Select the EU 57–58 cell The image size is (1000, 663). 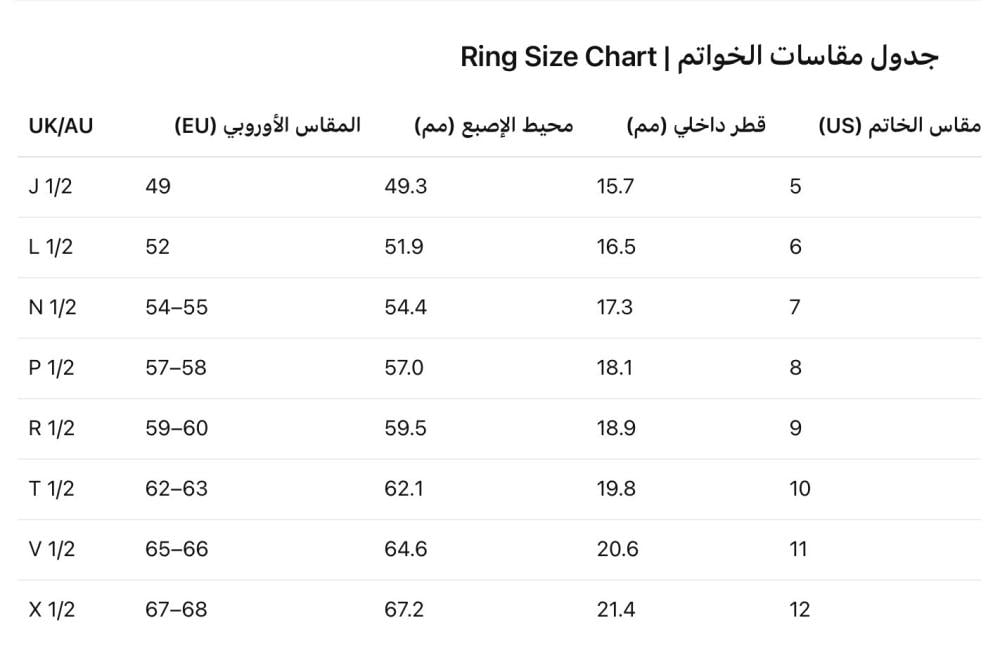point(176,368)
